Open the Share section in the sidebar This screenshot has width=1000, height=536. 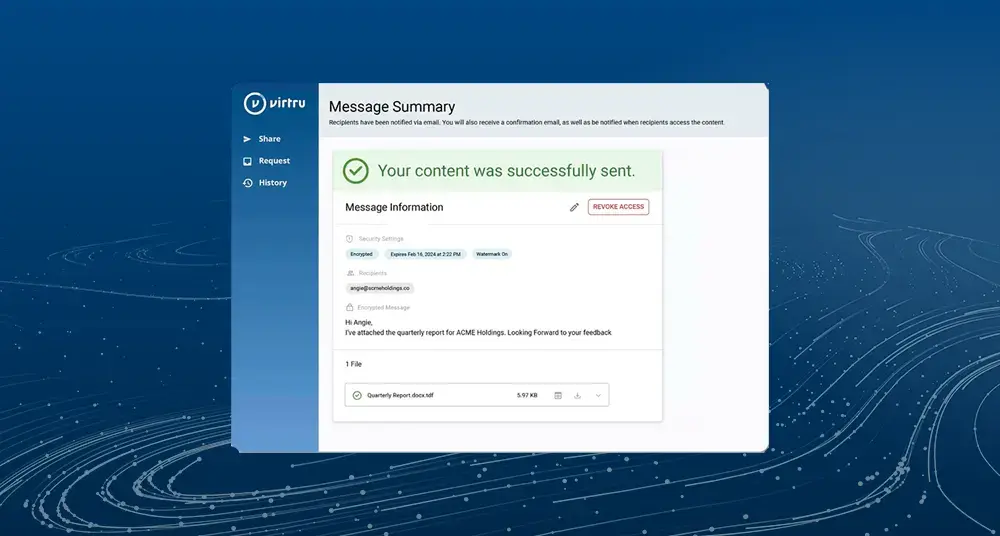point(268,139)
